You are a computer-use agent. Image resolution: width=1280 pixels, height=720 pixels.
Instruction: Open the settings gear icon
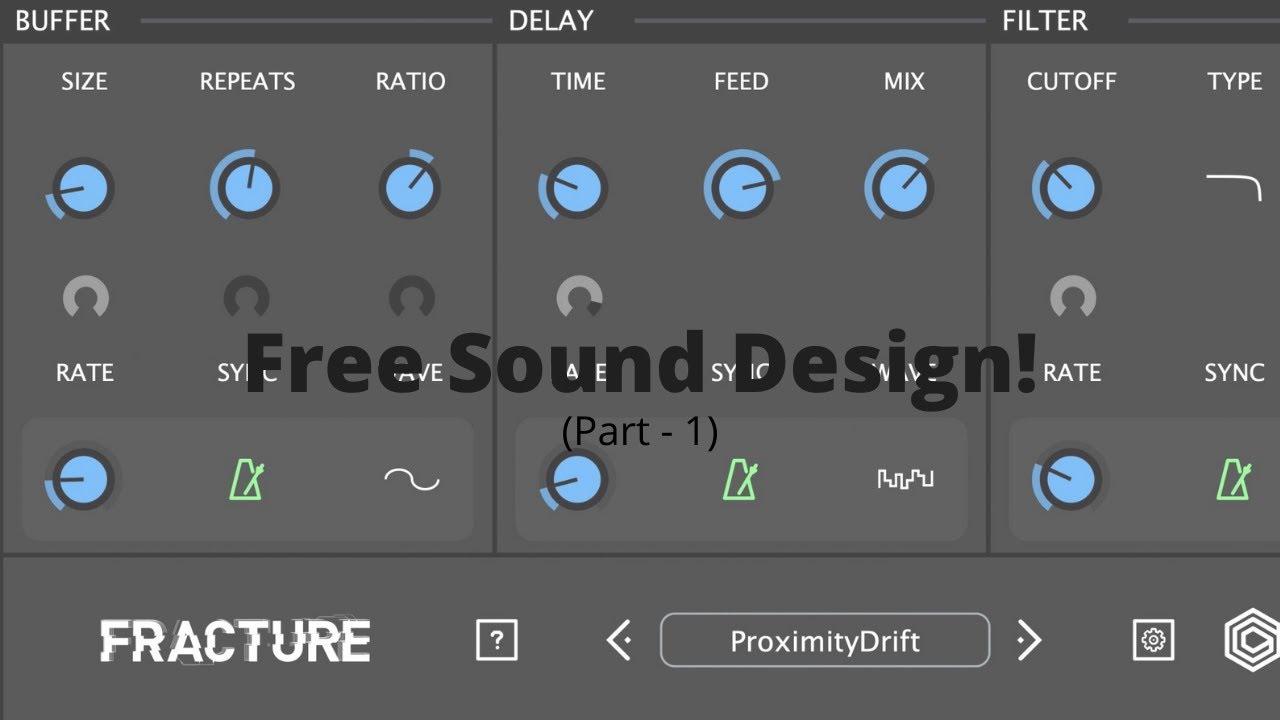coord(1153,640)
